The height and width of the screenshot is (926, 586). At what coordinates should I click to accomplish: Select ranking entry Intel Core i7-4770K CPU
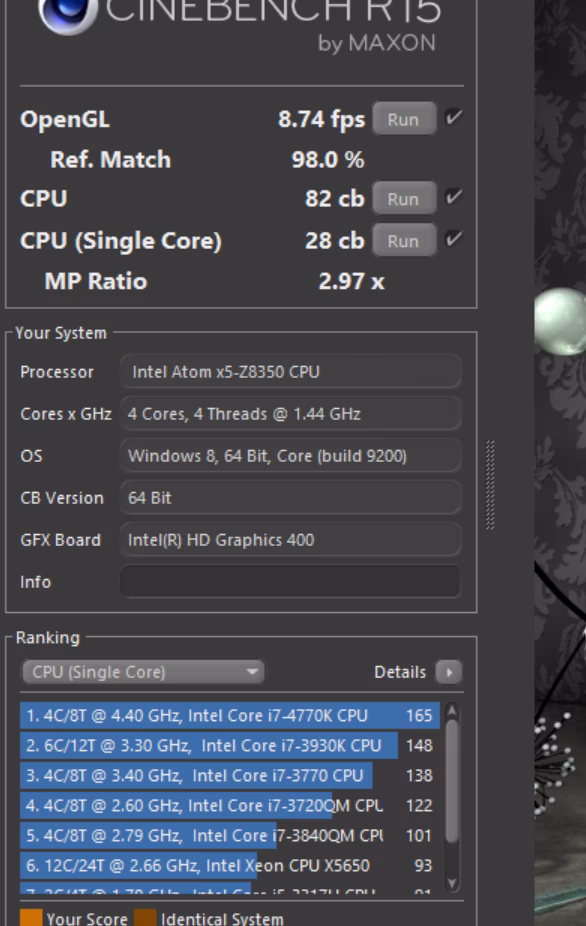tap(230, 715)
